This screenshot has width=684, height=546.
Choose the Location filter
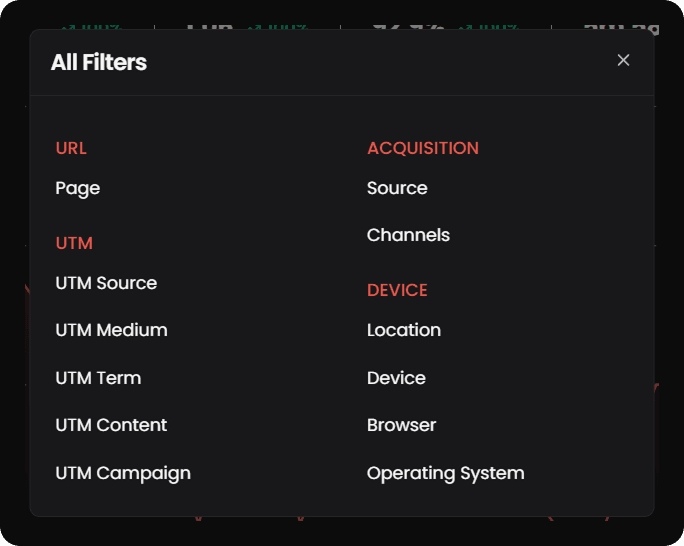click(x=403, y=330)
